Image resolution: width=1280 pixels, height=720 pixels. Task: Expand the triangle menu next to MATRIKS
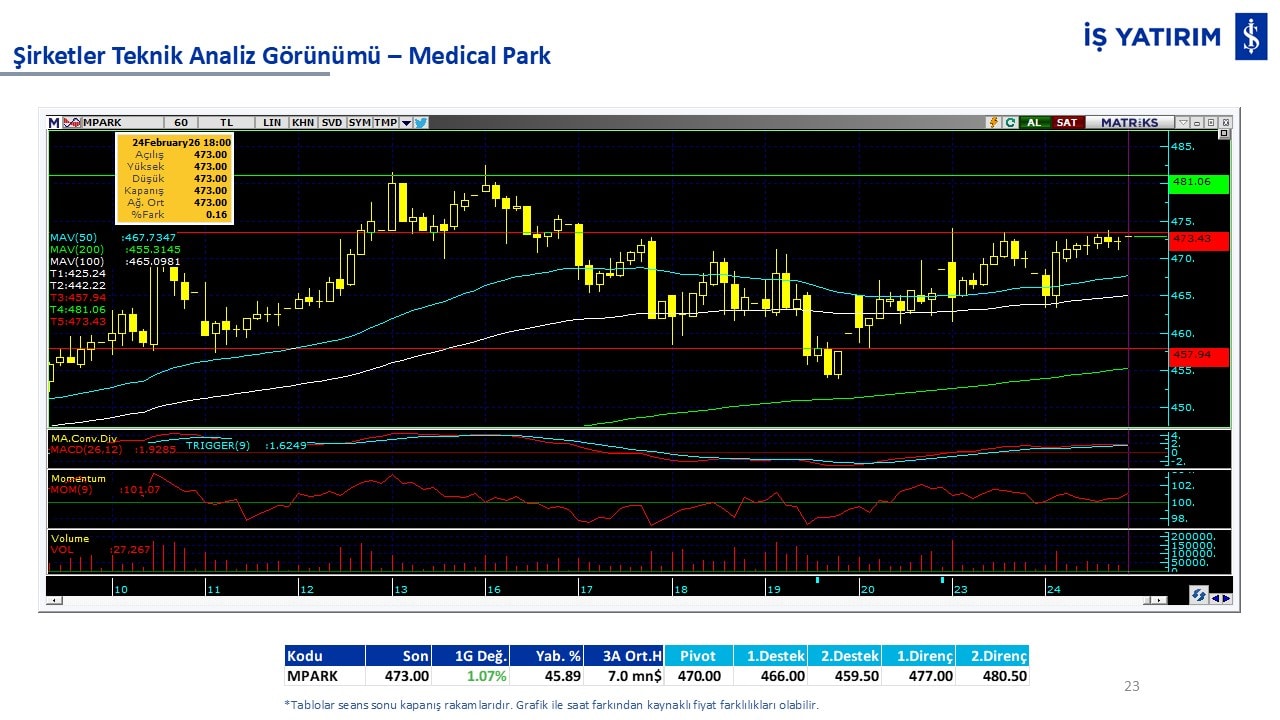[x=1183, y=122]
